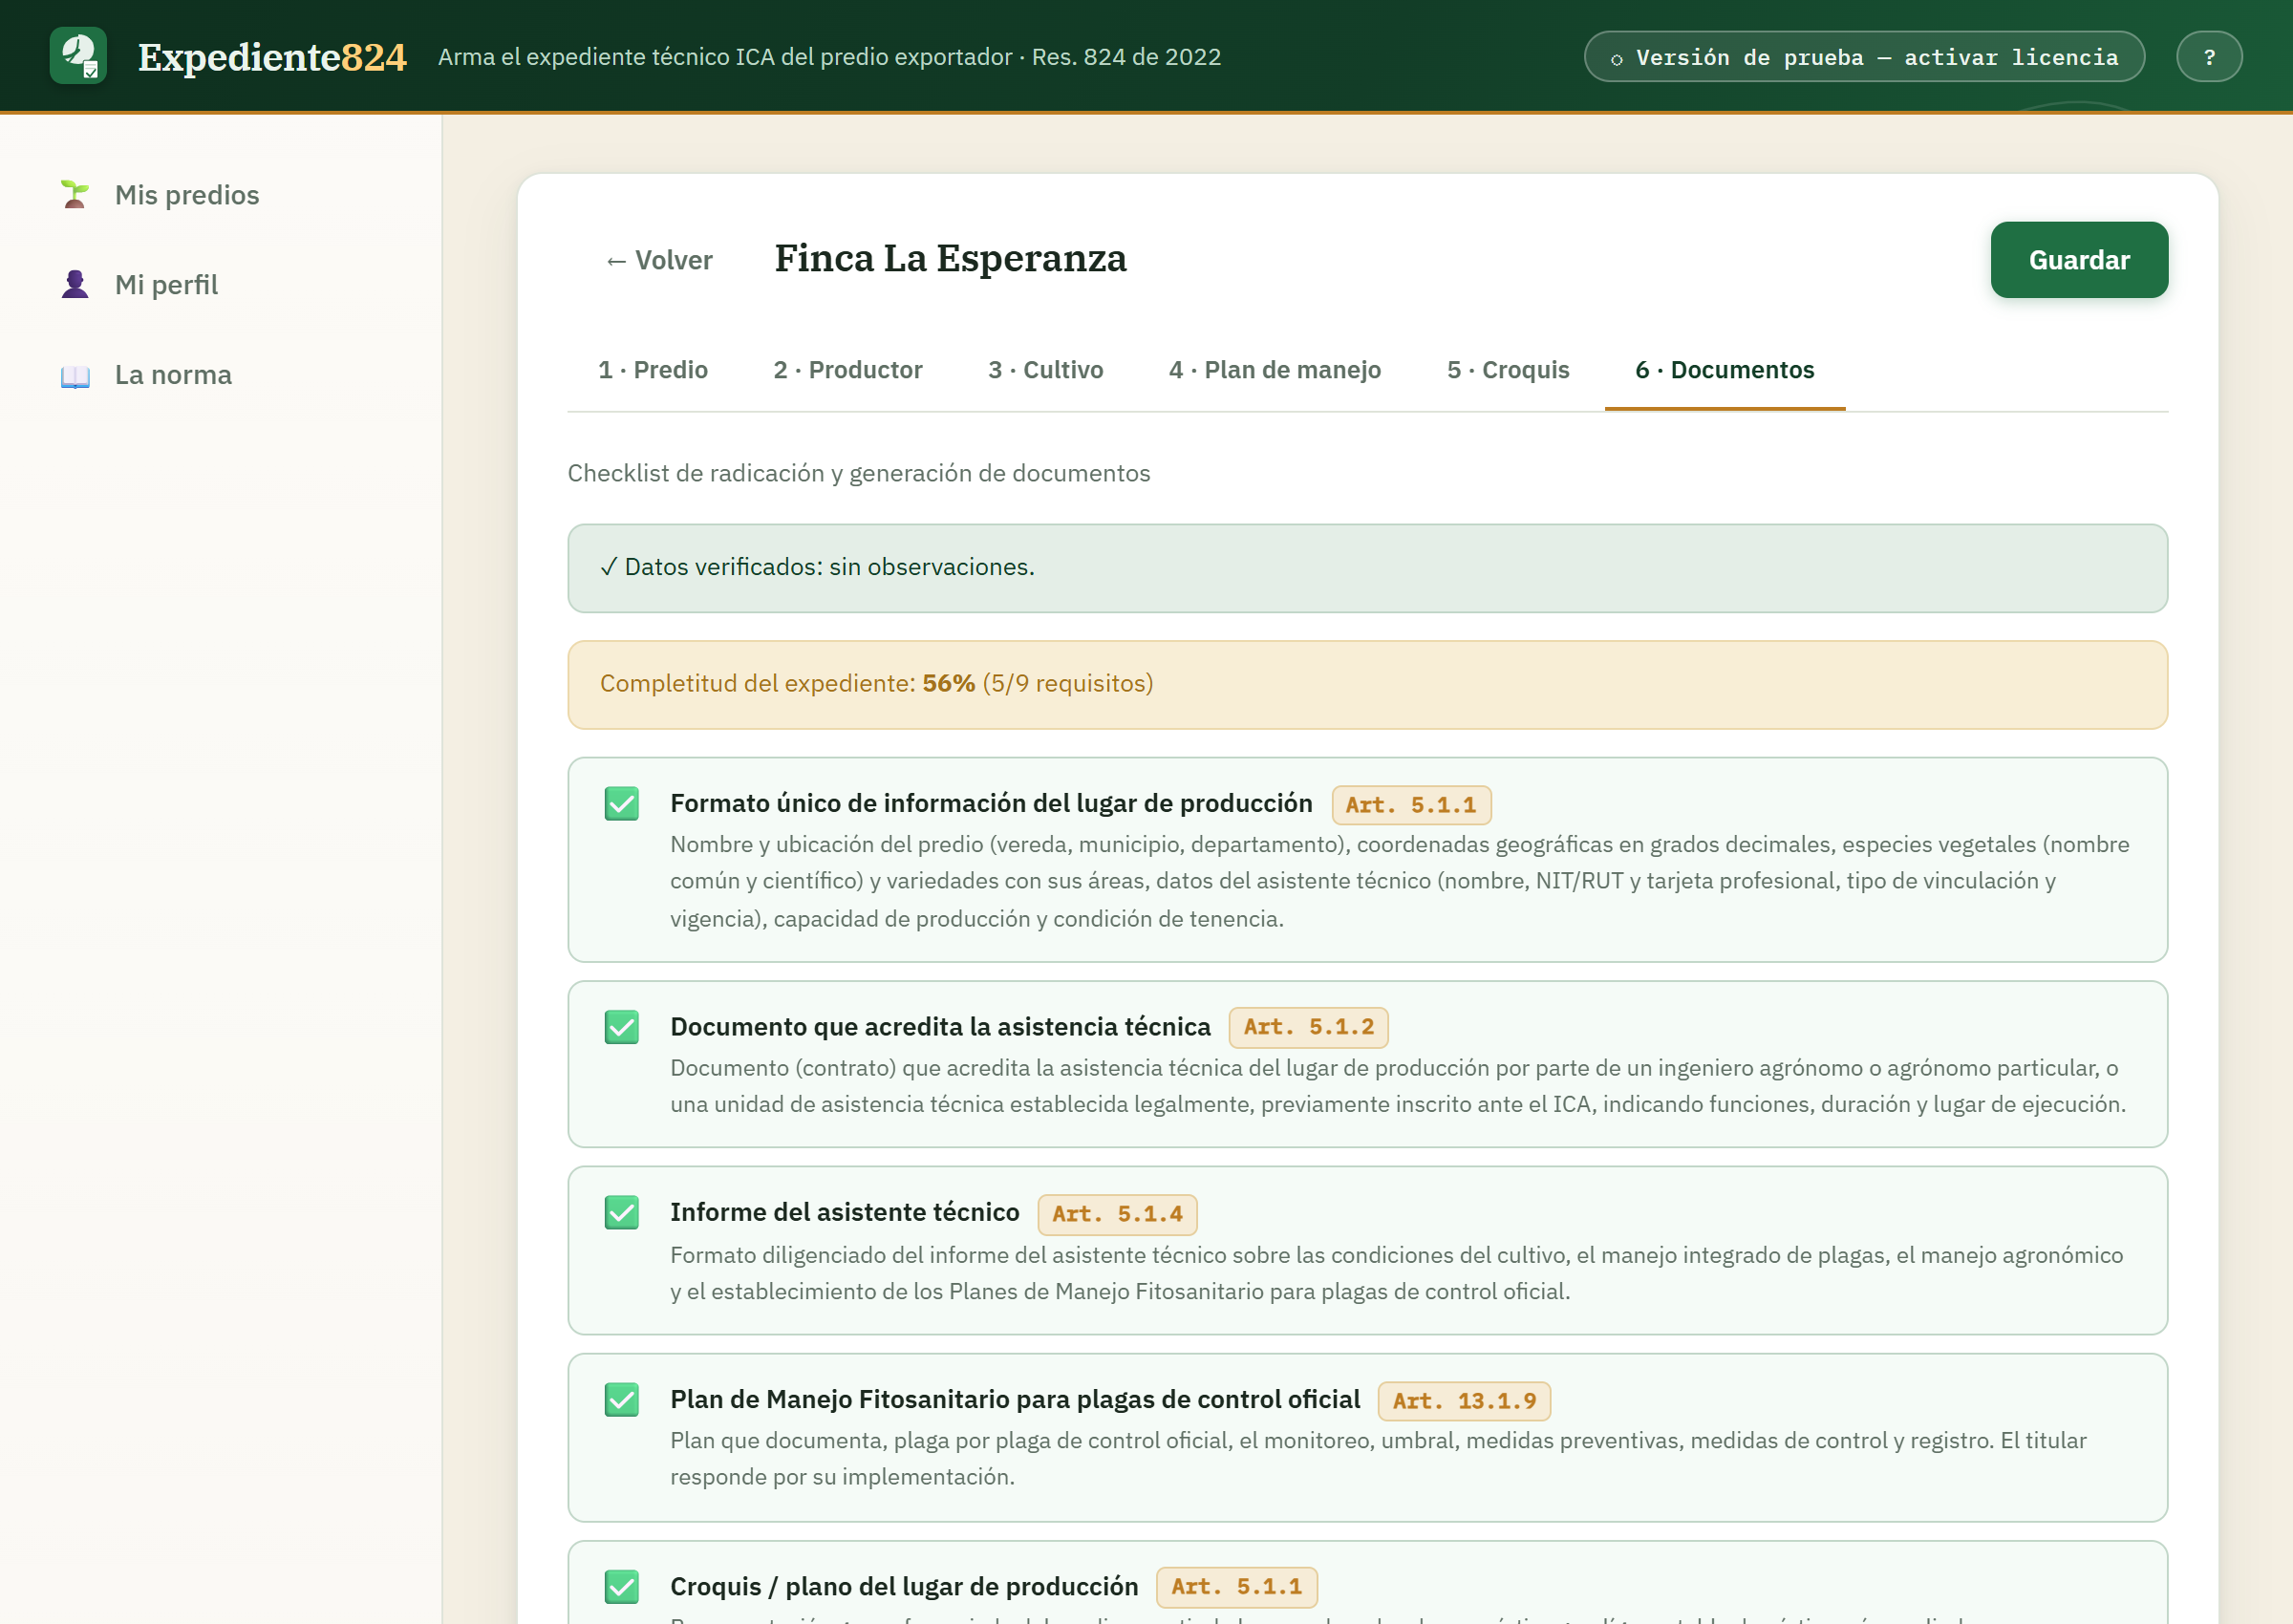This screenshot has height=1624, width=2293.
Task: Open Mis predios in the sidebar
Action: point(187,194)
